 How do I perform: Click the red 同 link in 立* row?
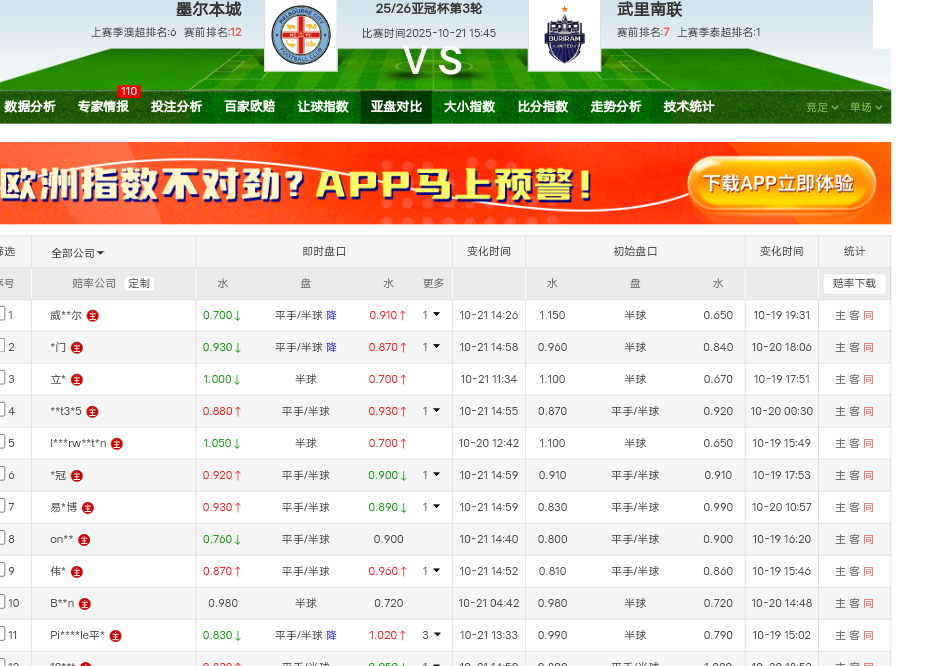pos(868,380)
